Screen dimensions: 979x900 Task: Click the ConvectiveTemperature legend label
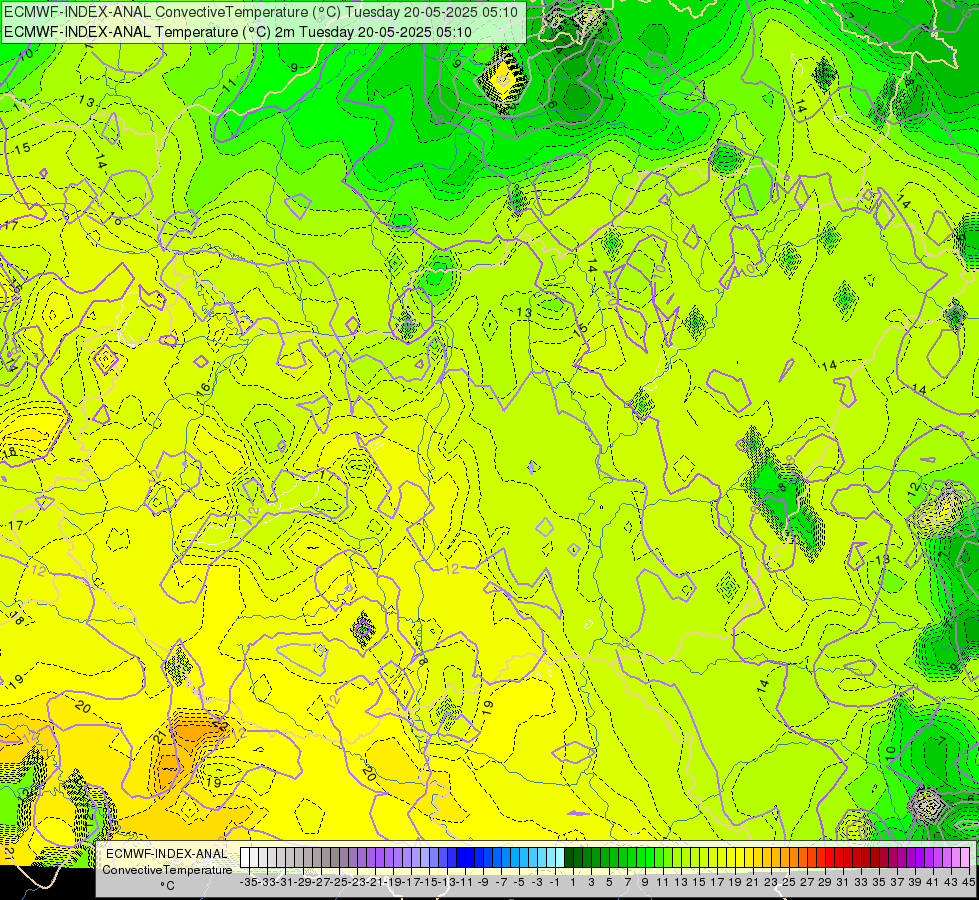(167, 869)
